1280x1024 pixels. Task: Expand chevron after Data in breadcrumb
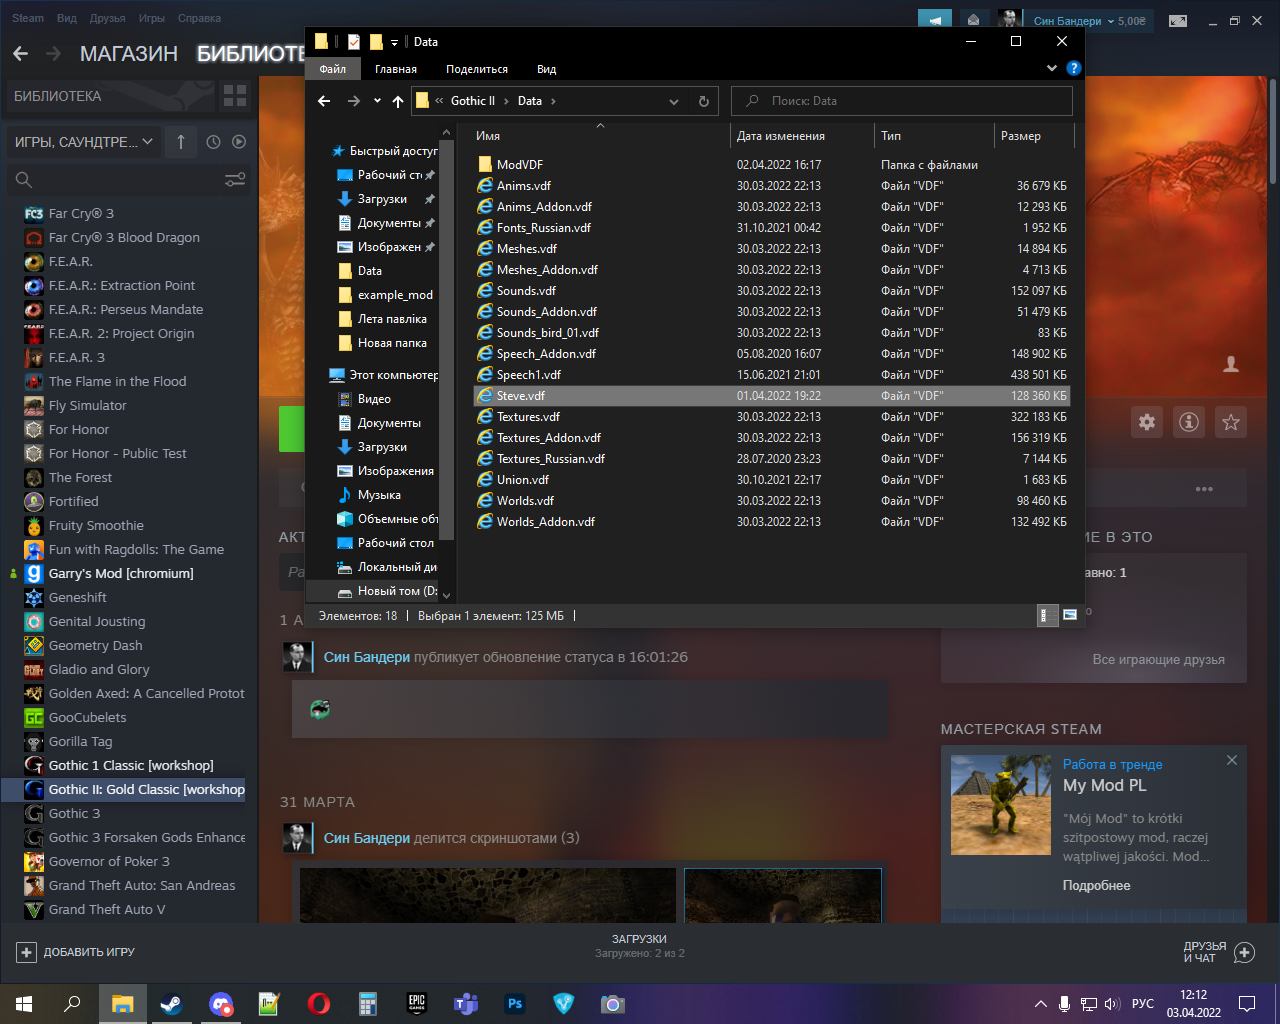[x=553, y=101]
